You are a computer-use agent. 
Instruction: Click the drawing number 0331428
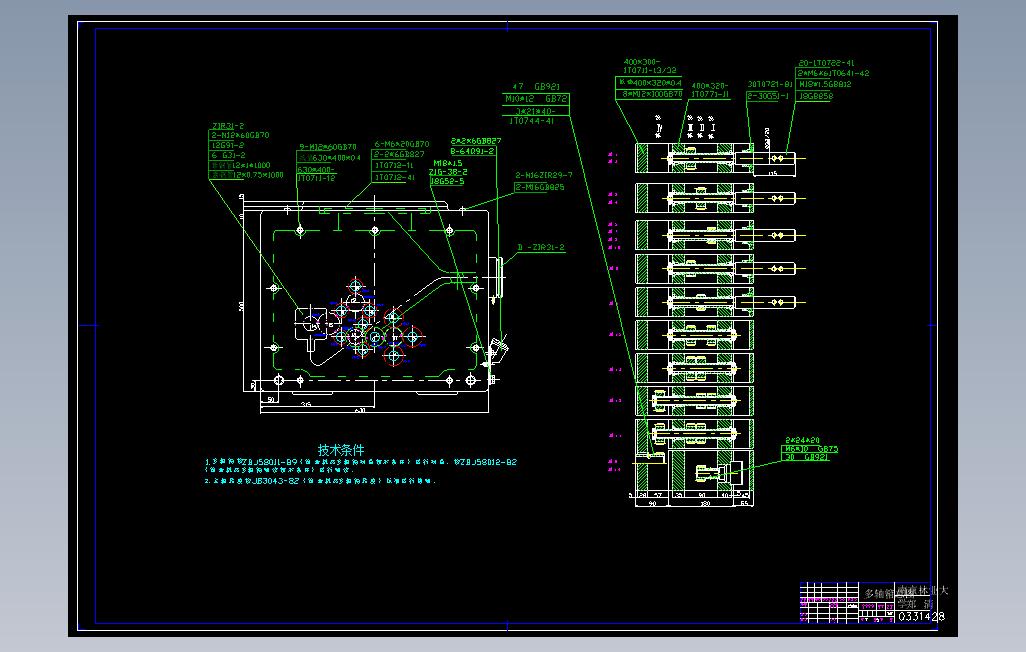[x=921, y=617]
